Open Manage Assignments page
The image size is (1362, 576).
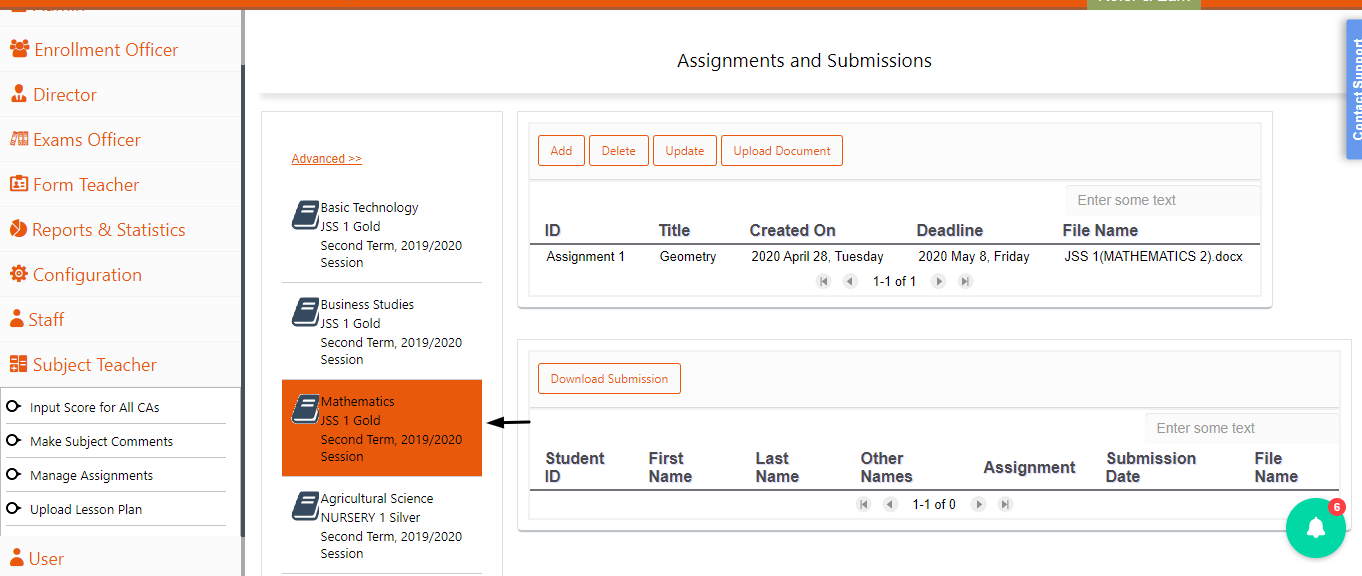(91, 475)
